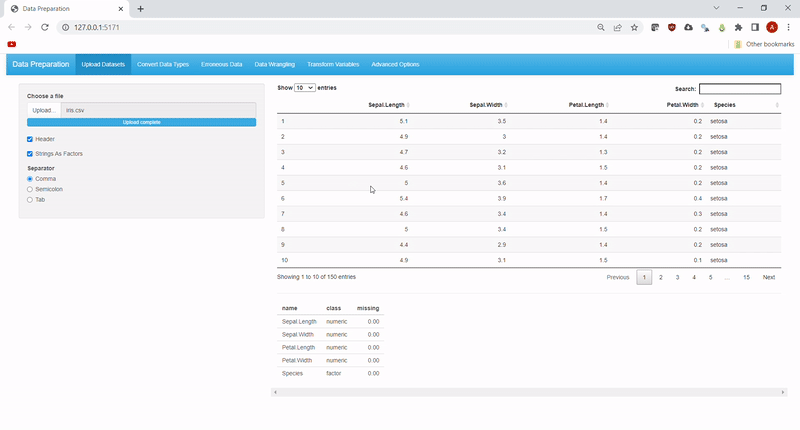Open the tab search chevron
The height and width of the screenshot is (430, 800).
[x=716, y=8]
